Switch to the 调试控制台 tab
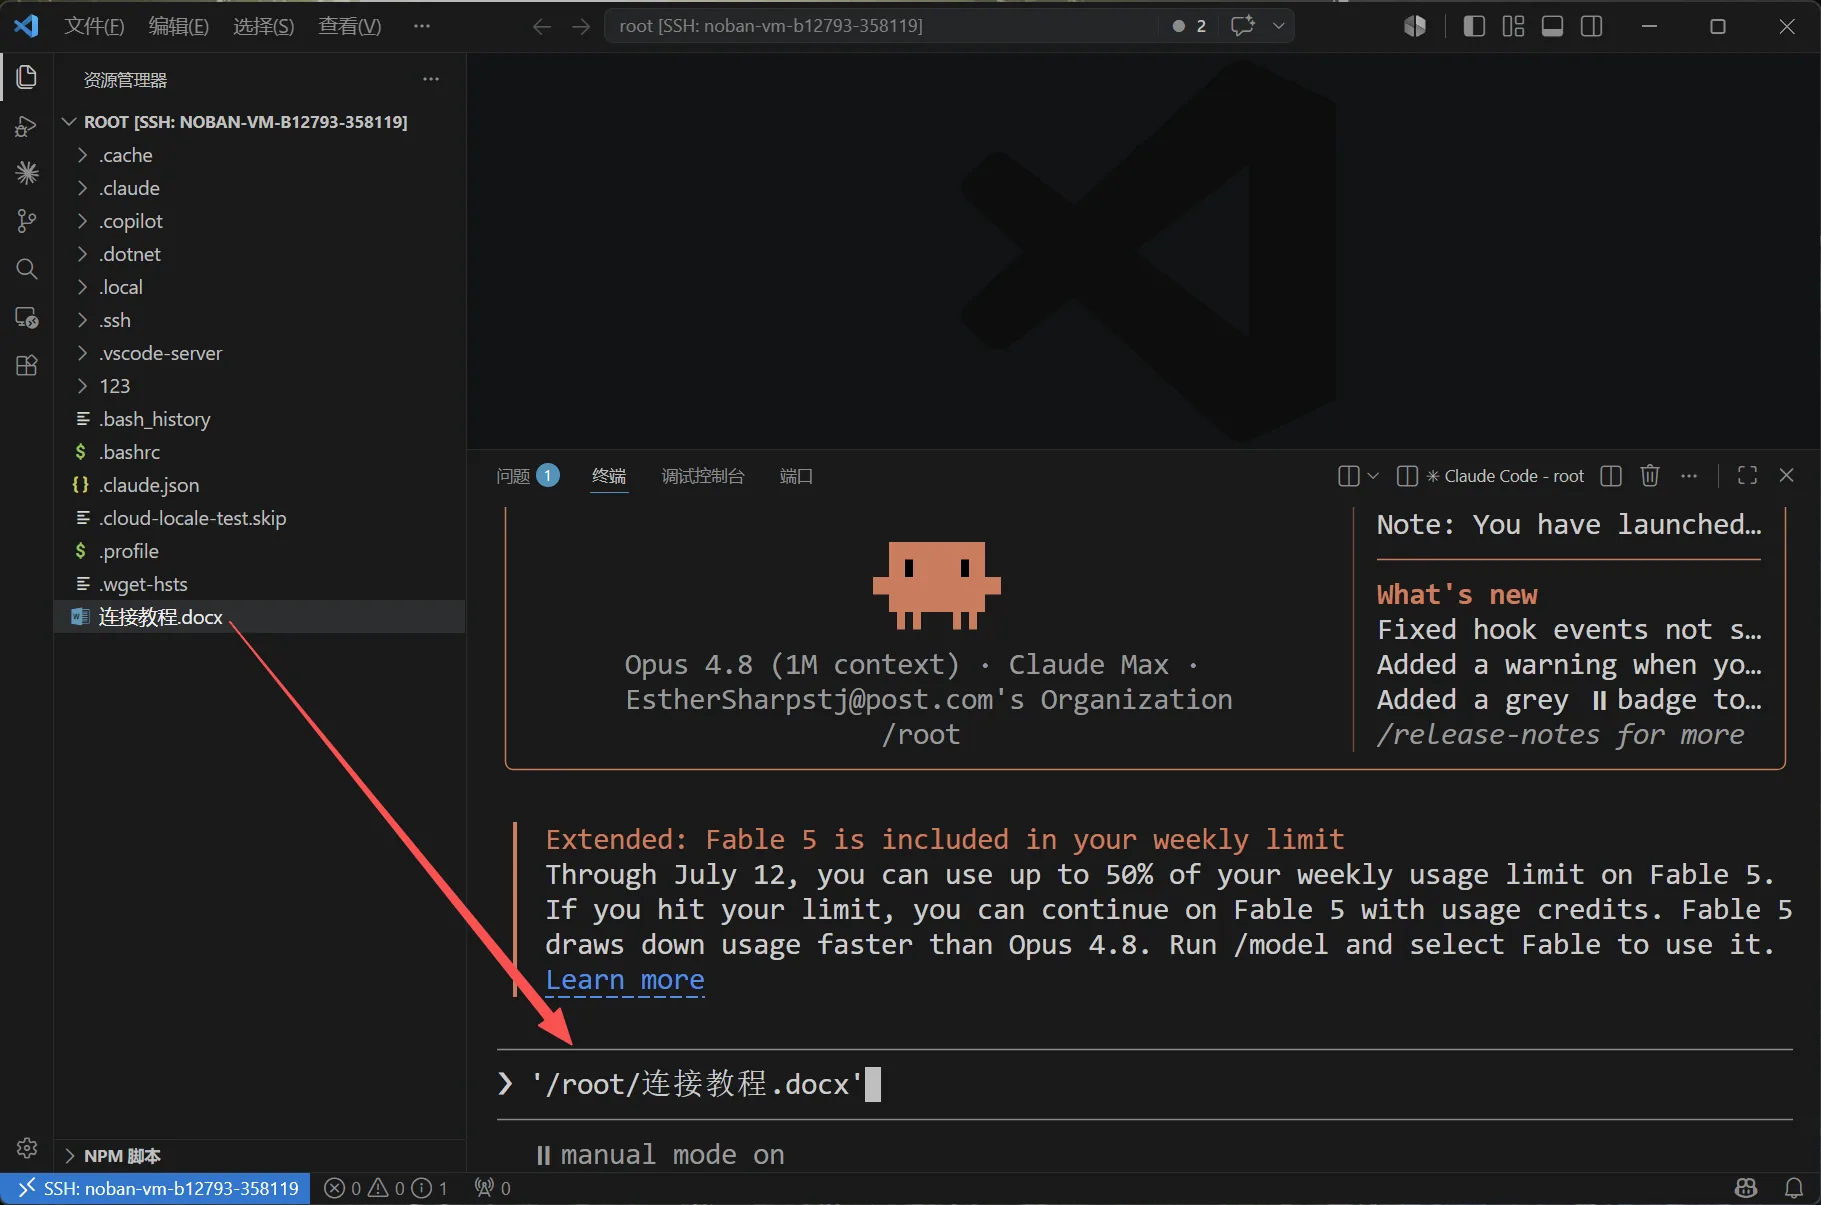The width and height of the screenshot is (1821, 1205). pos(703,476)
